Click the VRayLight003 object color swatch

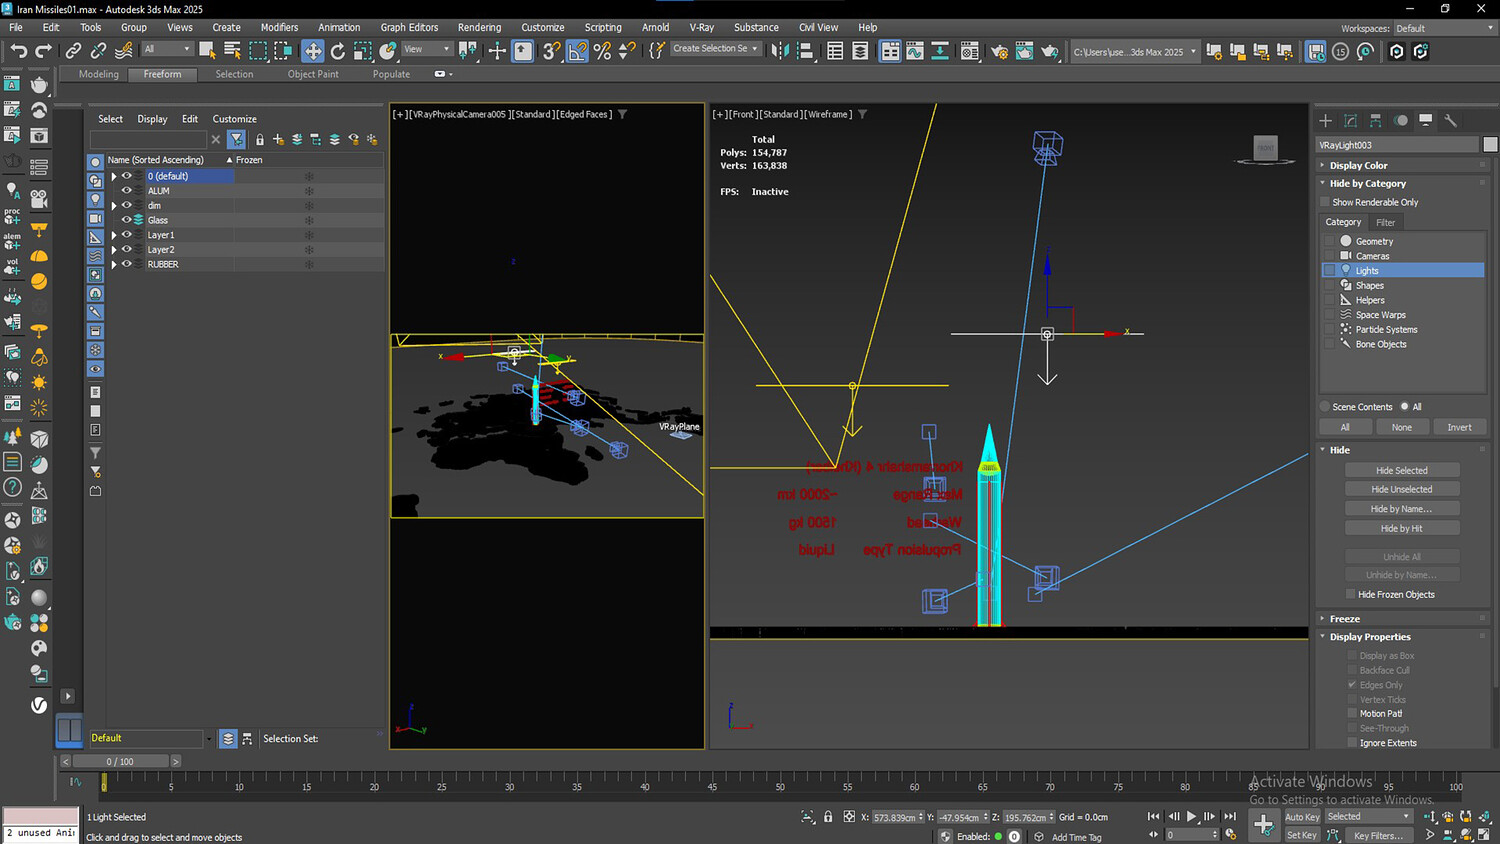(x=1490, y=145)
